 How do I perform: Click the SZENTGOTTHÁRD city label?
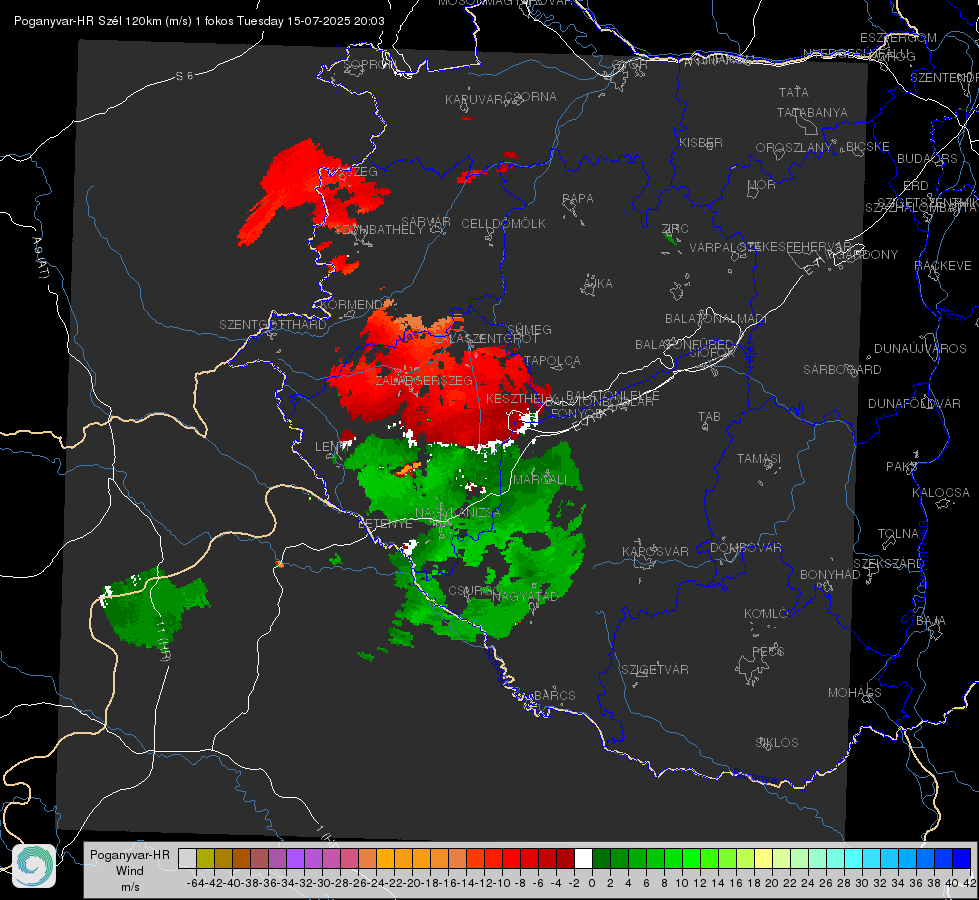[x=273, y=325]
